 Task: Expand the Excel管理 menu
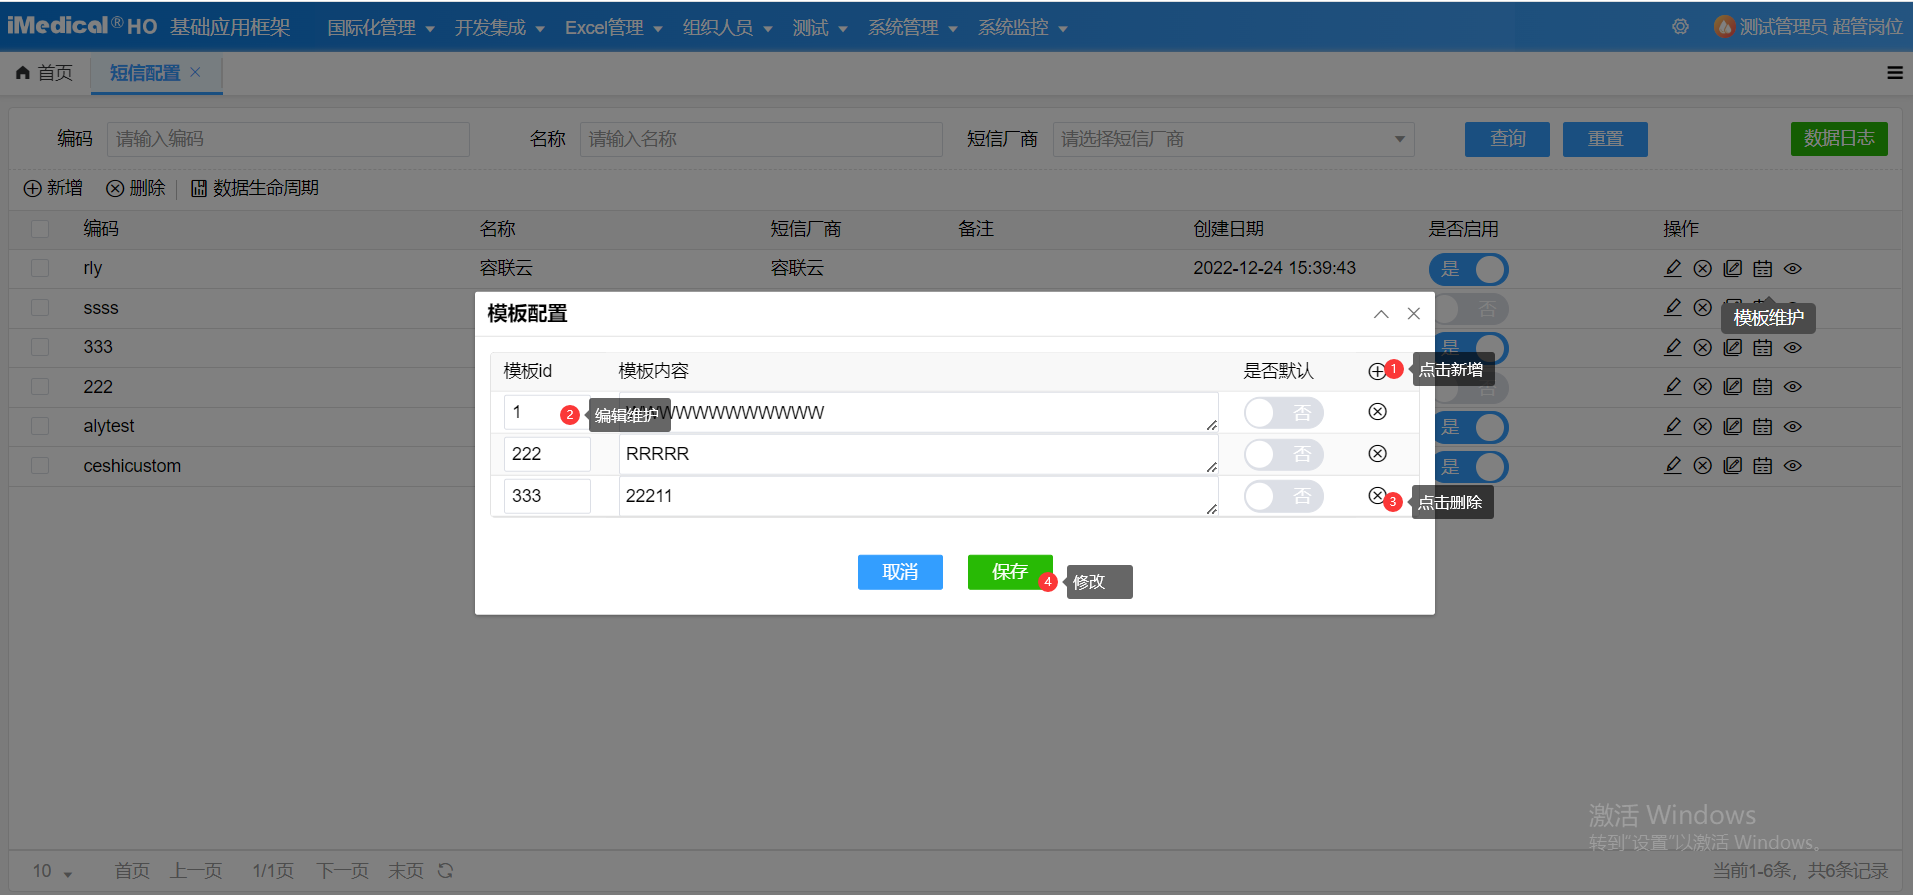tap(614, 28)
